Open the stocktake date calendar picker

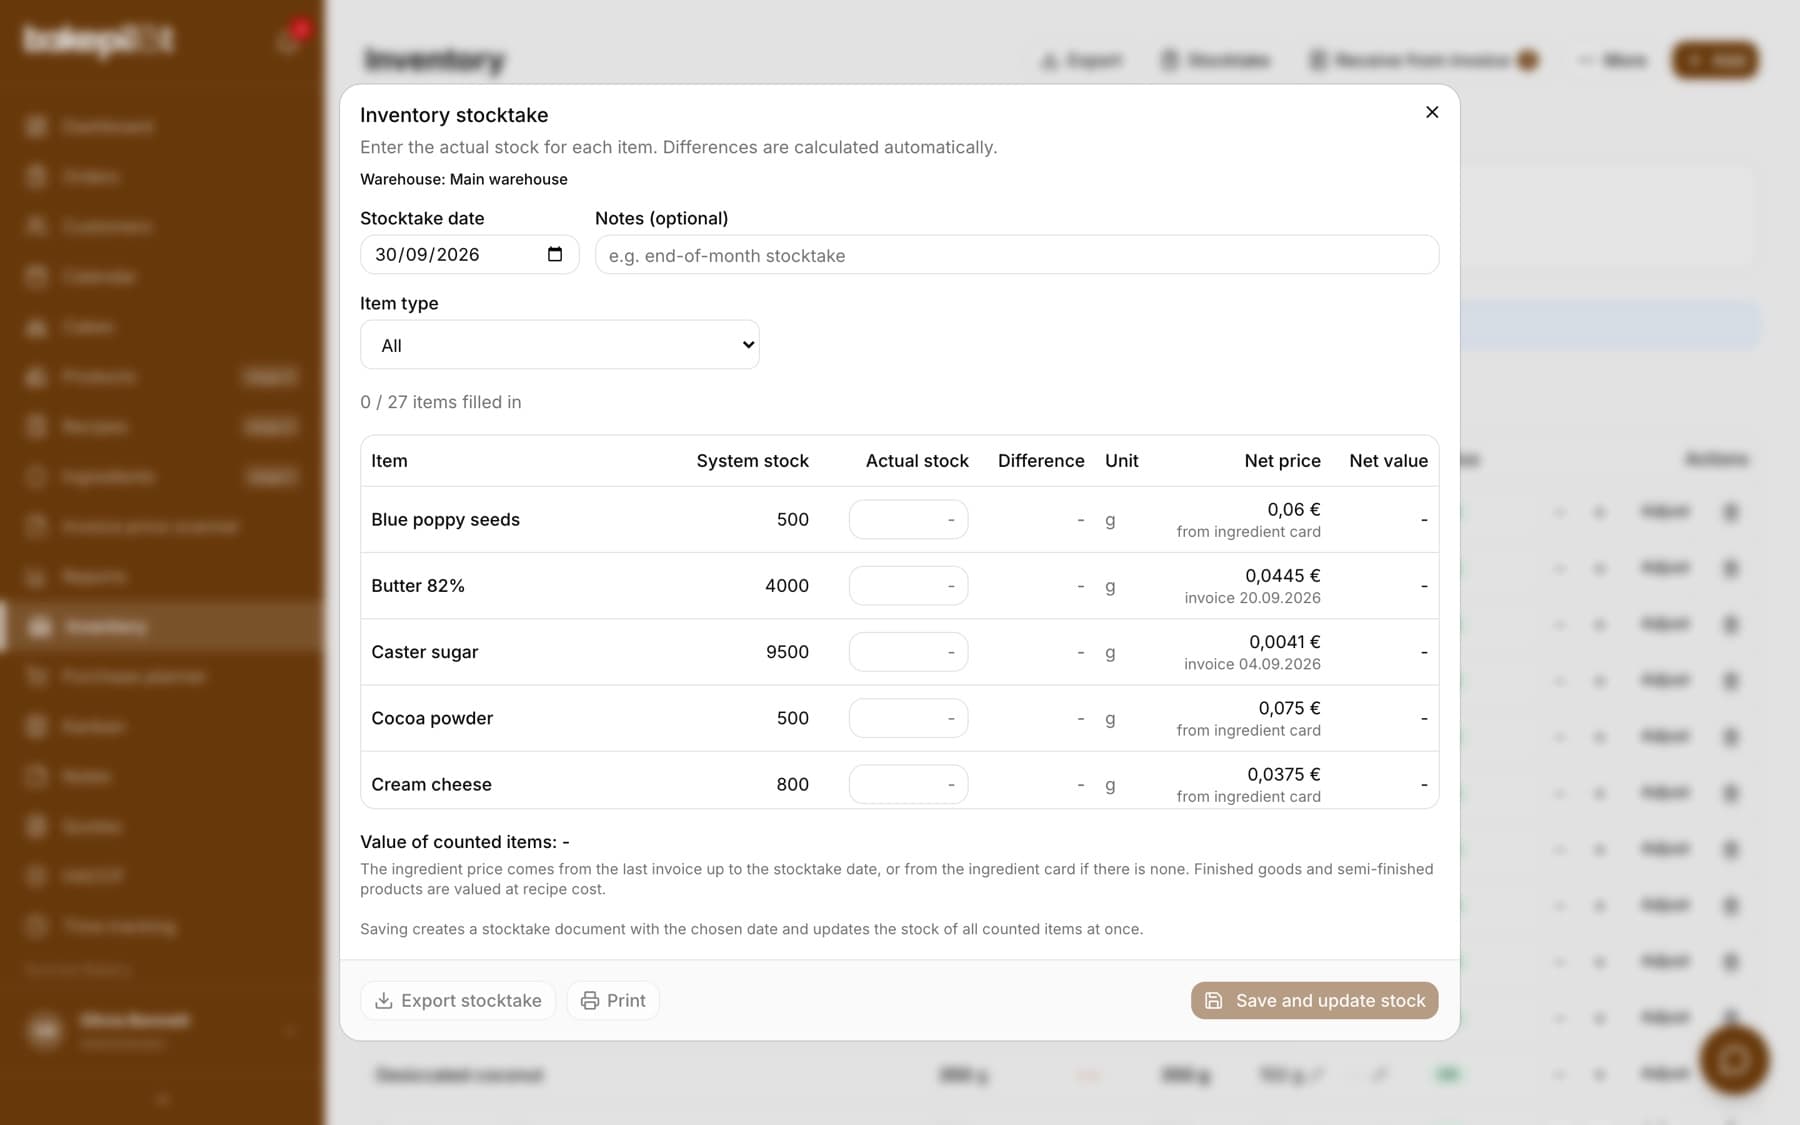(x=555, y=254)
